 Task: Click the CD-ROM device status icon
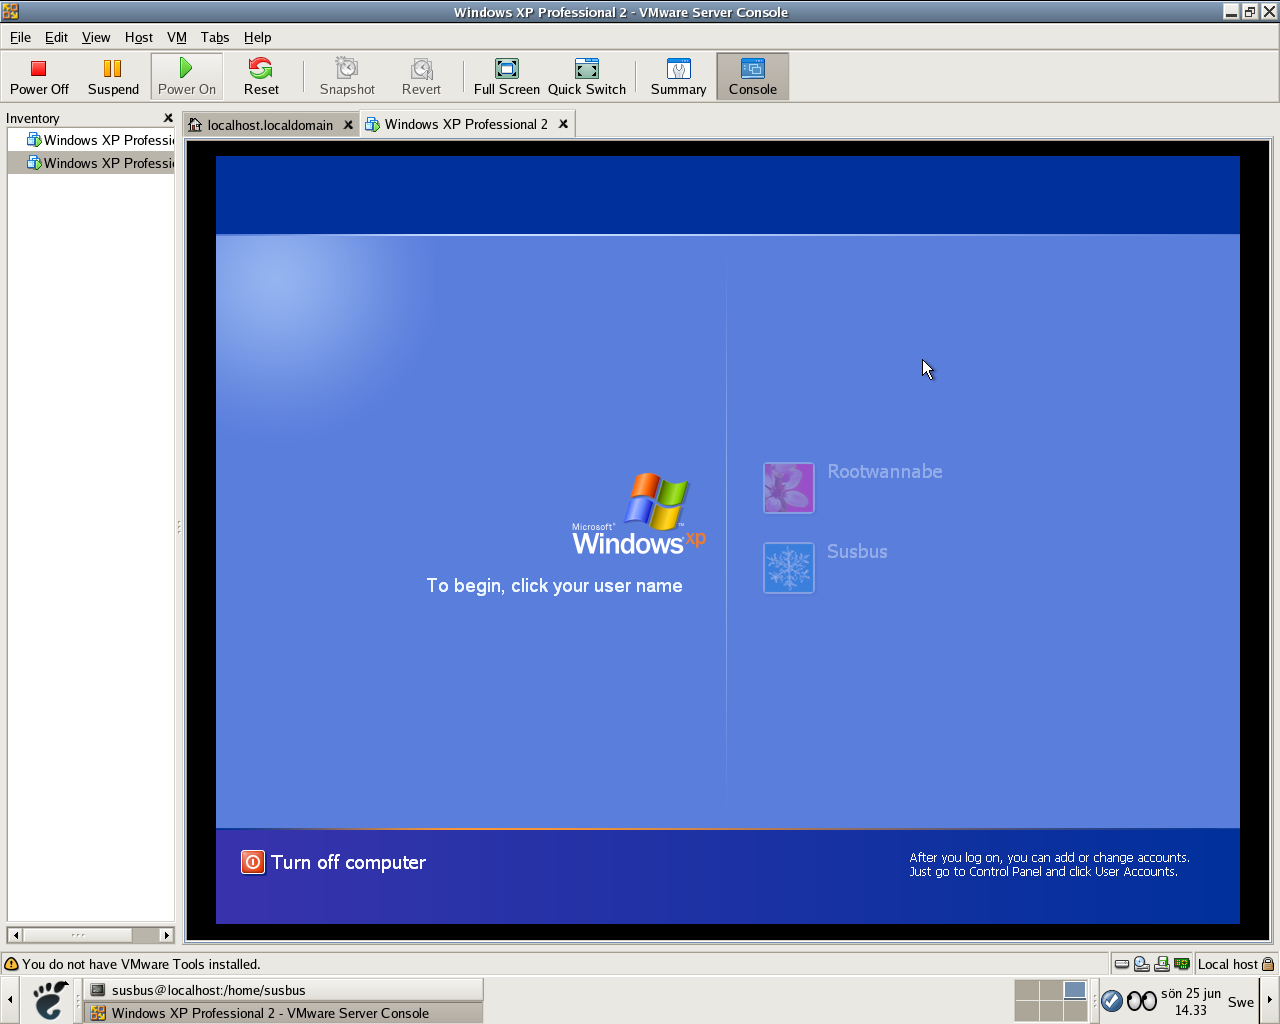click(x=1142, y=964)
